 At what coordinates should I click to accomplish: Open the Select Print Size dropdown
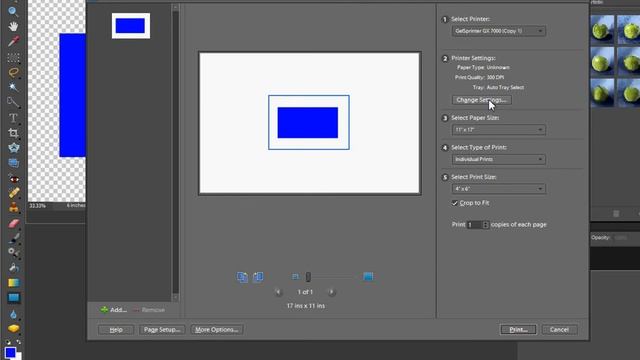click(x=498, y=189)
